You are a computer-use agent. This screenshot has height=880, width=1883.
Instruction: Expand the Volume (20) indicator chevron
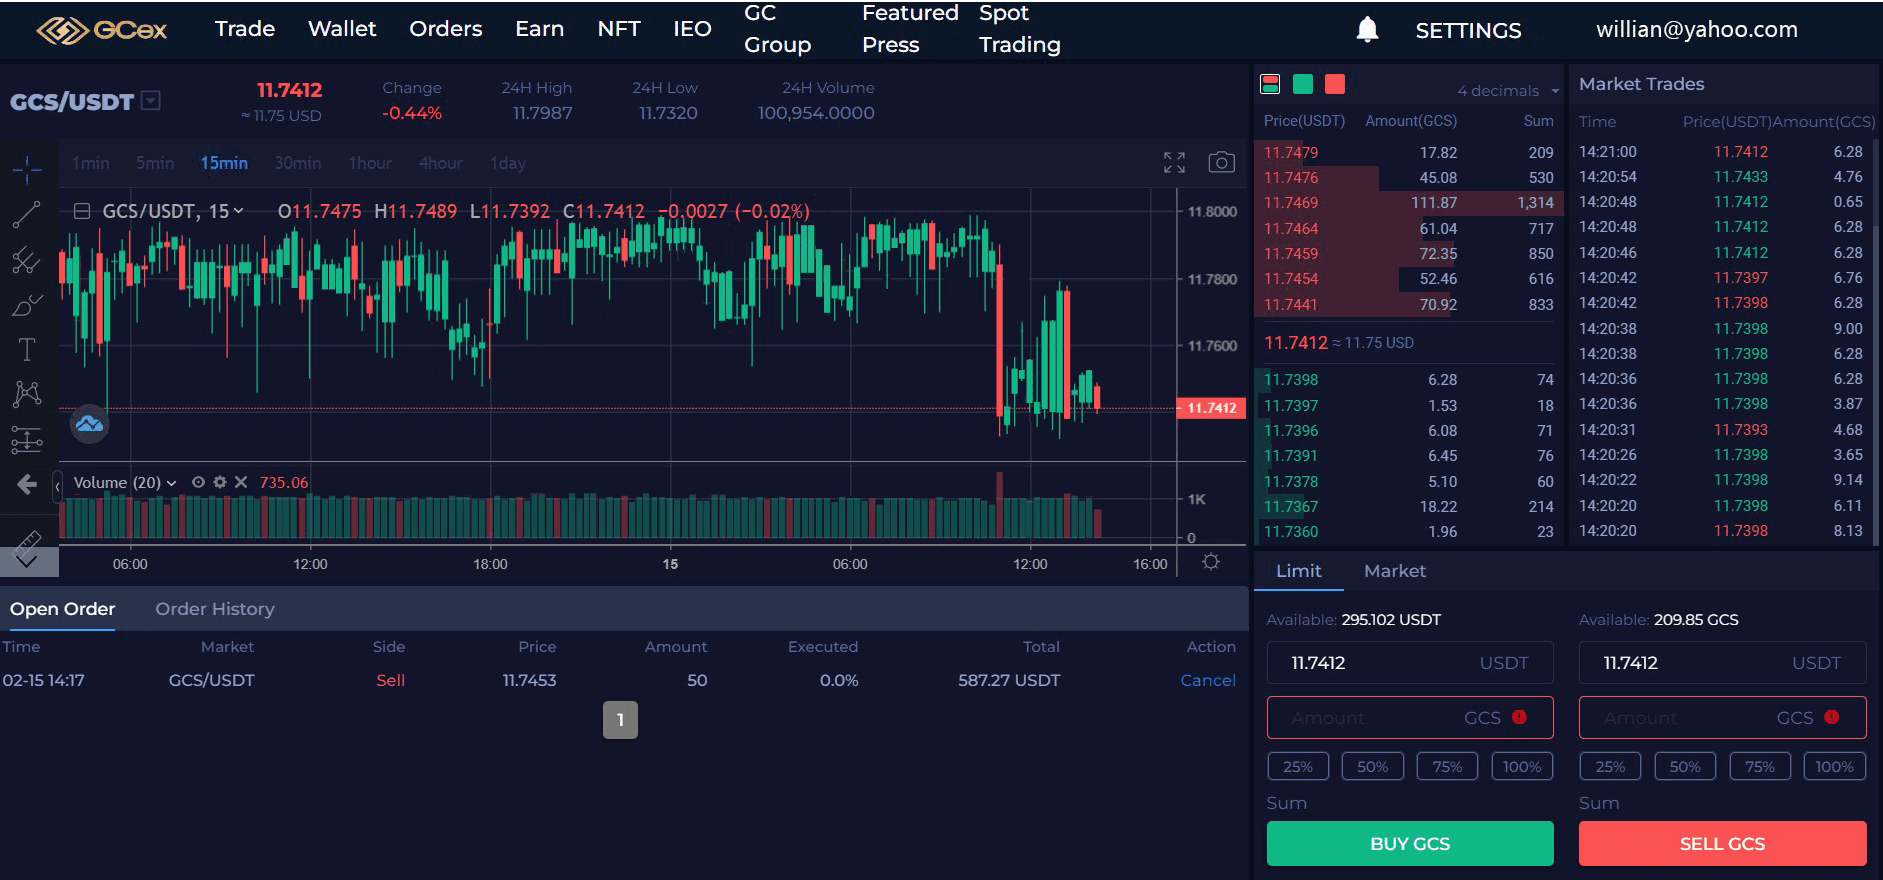point(171,483)
